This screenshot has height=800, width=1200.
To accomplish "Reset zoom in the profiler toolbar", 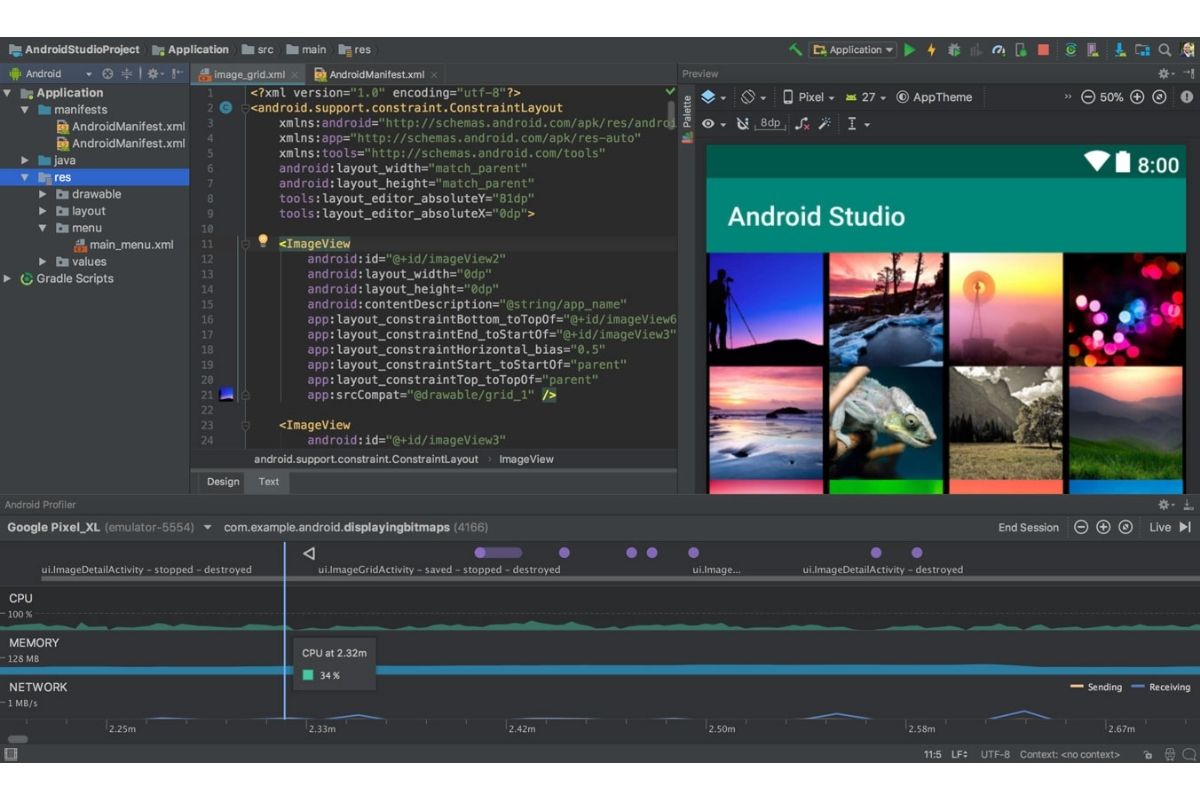I will 1126,527.
